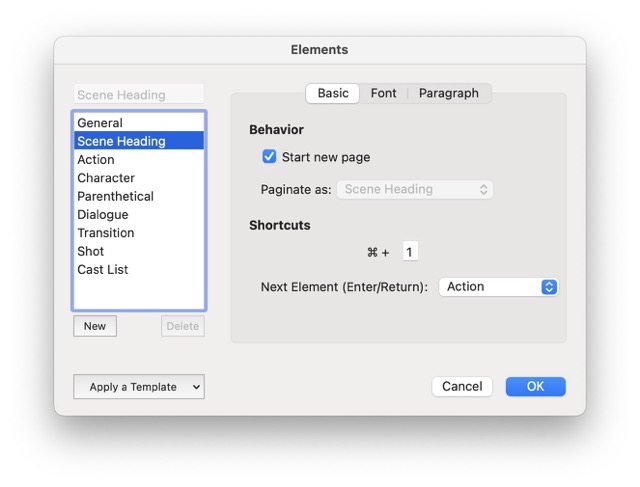Choose Cast List from the list
This screenshot has height=487, width=640.
coord(103,270)
